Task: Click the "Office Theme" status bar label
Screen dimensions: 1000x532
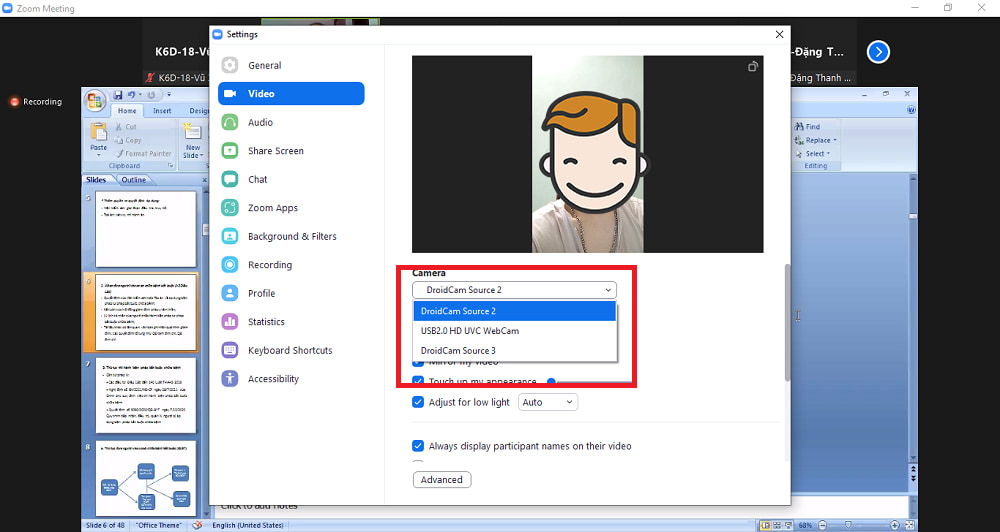Action: tap(159, 526)
